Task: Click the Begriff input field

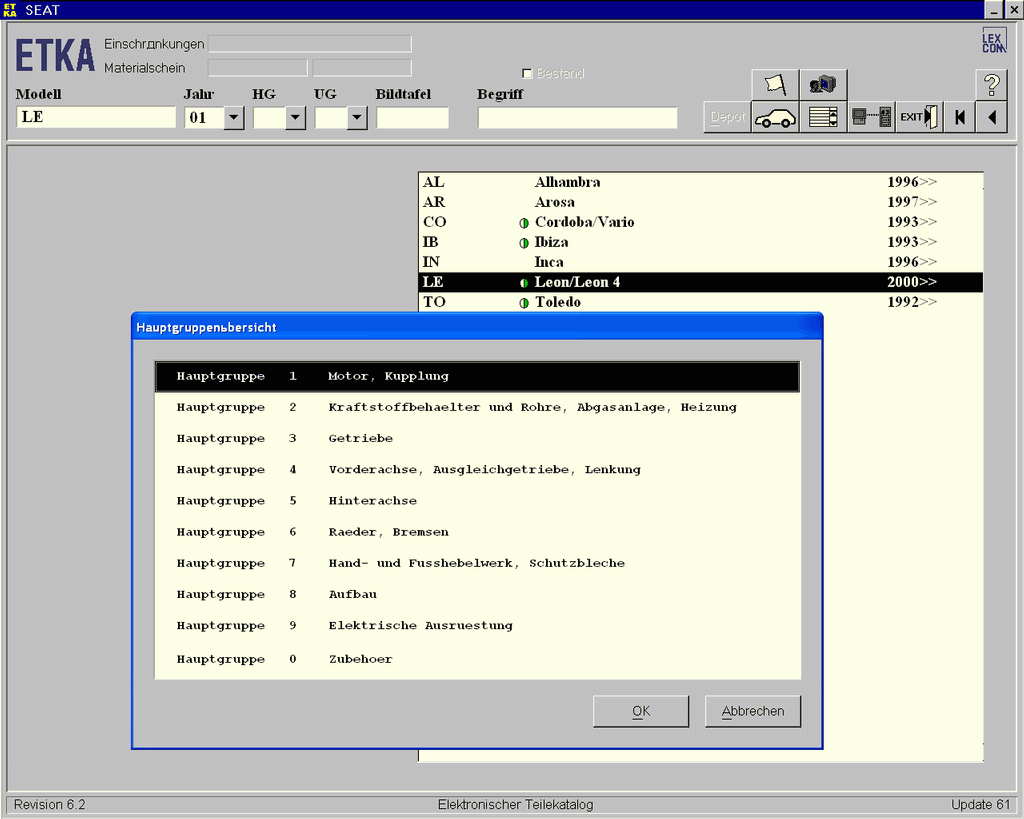Action: (577, 118)
